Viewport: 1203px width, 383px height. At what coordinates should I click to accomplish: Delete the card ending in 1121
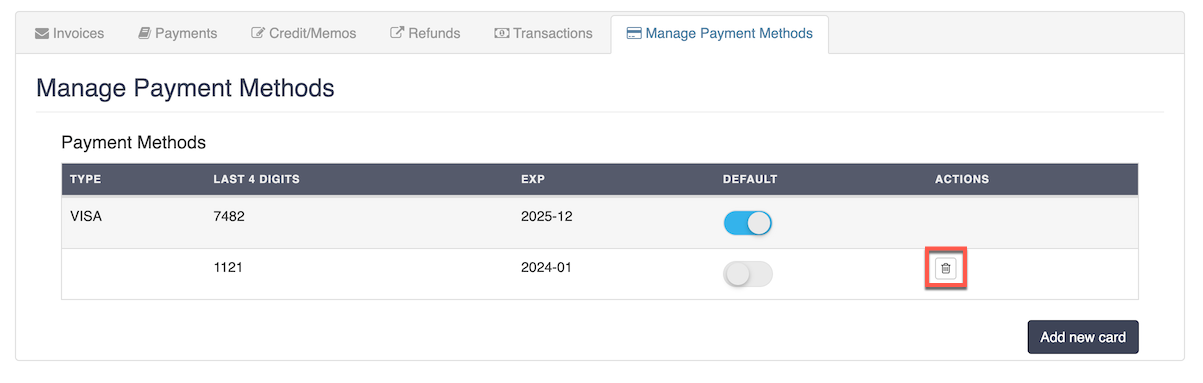tap(945, 268)
